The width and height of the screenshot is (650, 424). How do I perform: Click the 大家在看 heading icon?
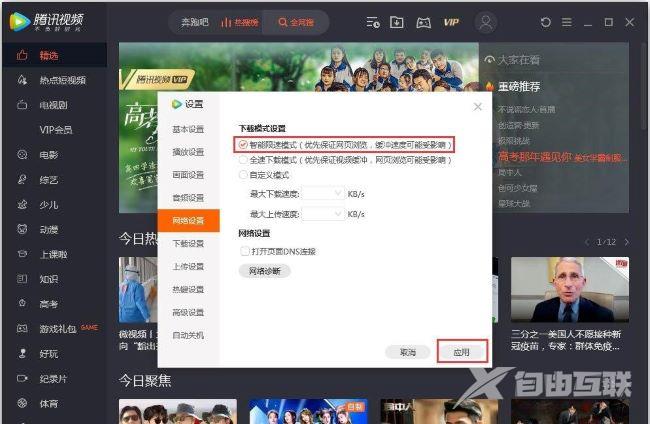pos(490,60)
